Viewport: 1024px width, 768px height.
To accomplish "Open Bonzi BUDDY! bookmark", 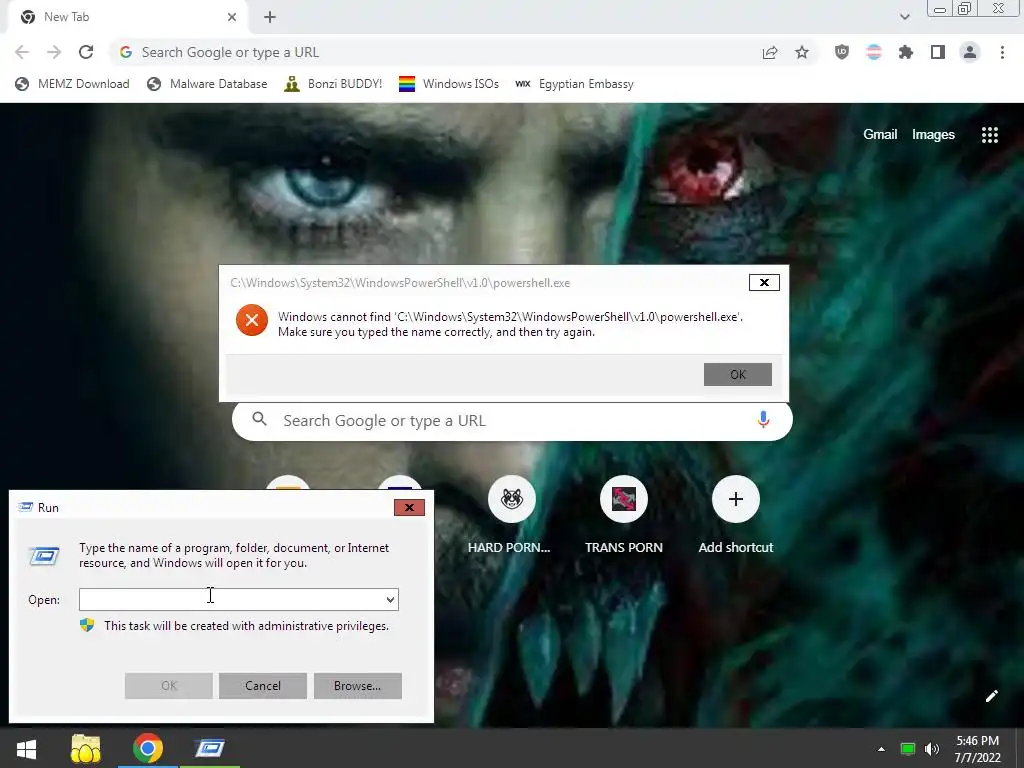I will pyautogui.click(x=333, y=84).
